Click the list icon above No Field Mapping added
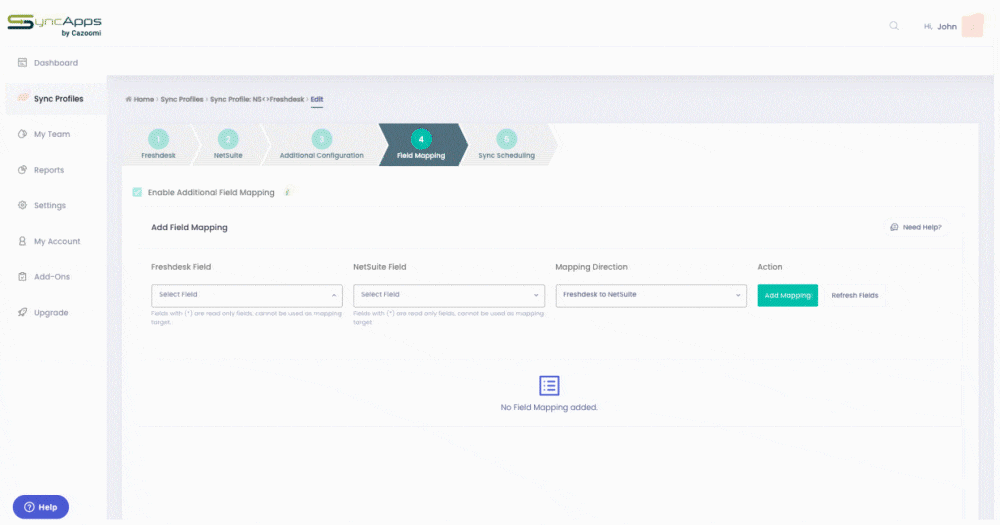The image size is (1000, 525). click(549, 385)
